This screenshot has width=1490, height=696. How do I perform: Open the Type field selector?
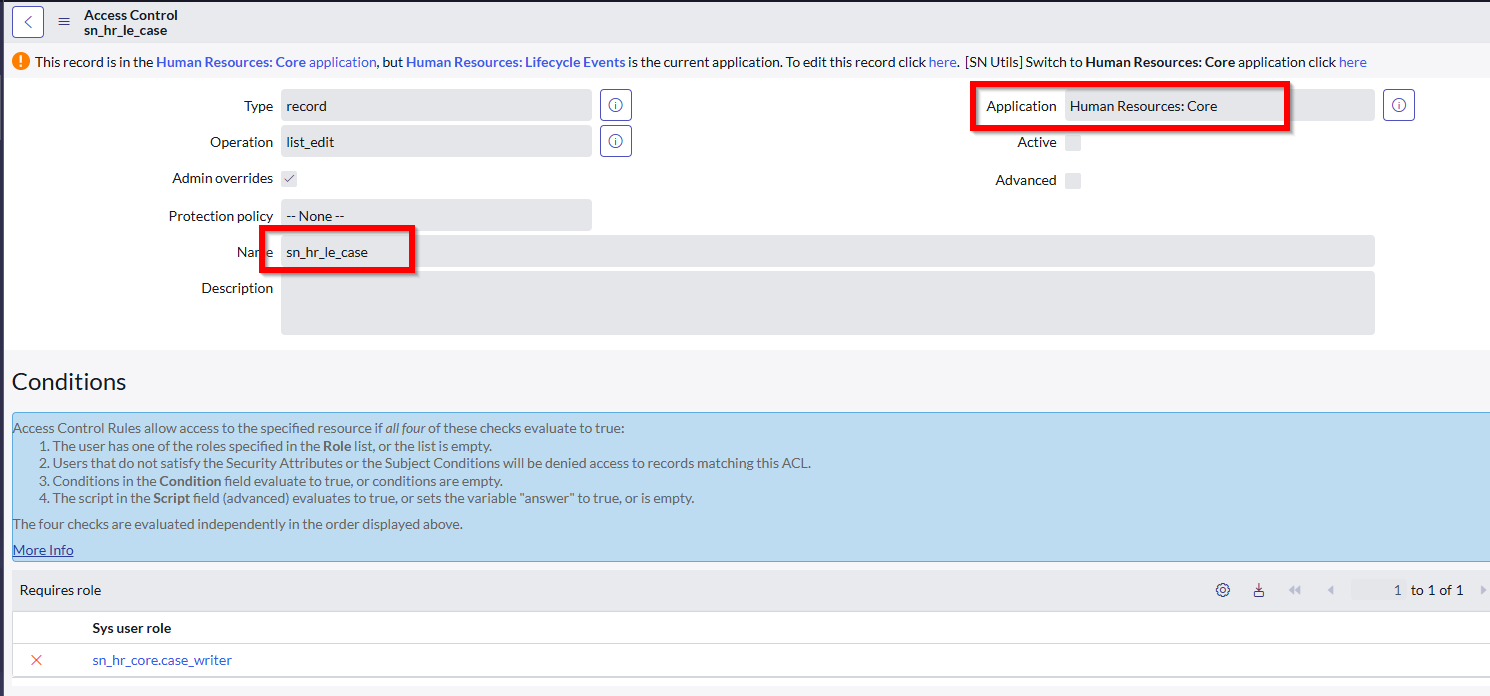point(435,105)
